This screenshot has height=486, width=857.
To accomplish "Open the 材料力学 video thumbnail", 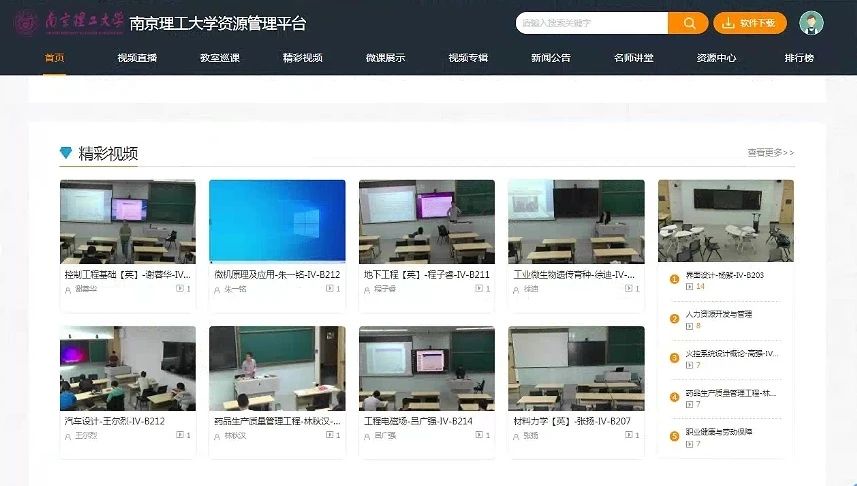I will coord(575,368).
